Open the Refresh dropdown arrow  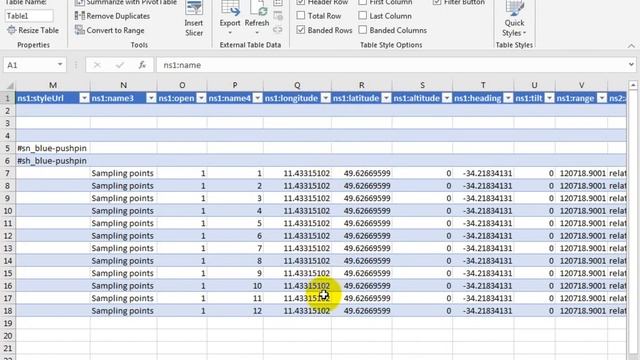(257, 33)
